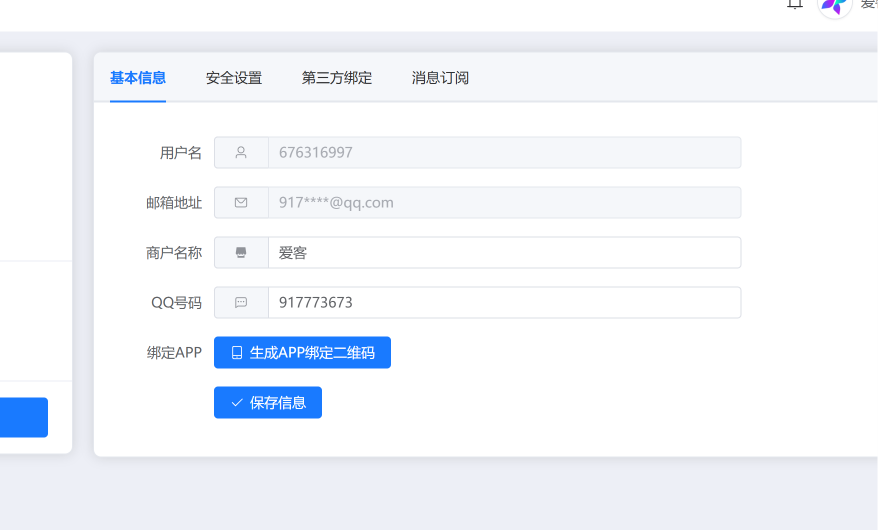Click the 商户名称 label text

[174, 253]
